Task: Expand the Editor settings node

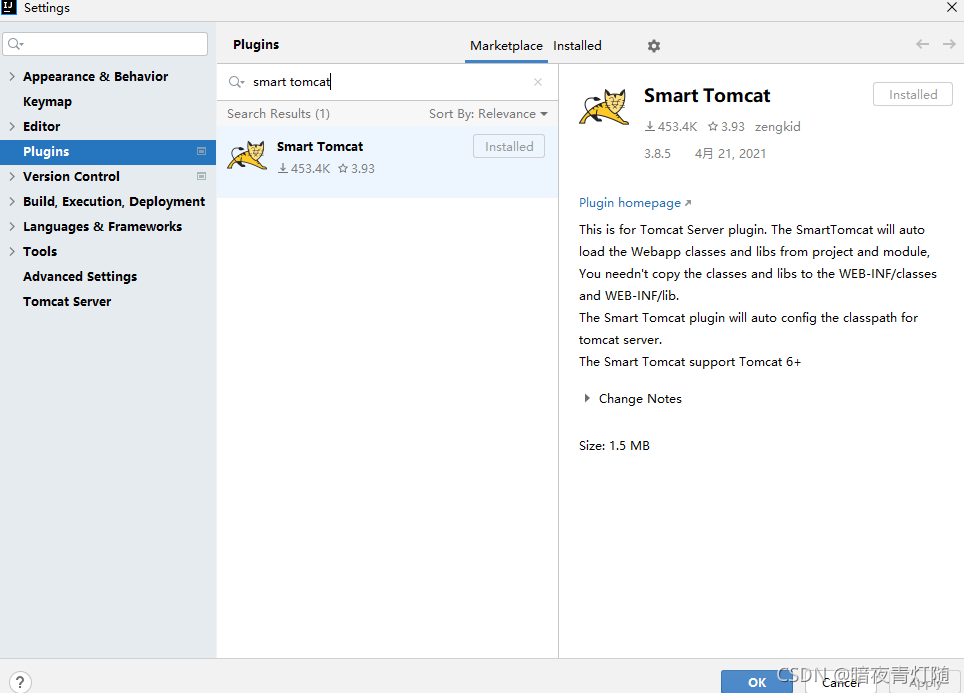Action: click(12, 126)
